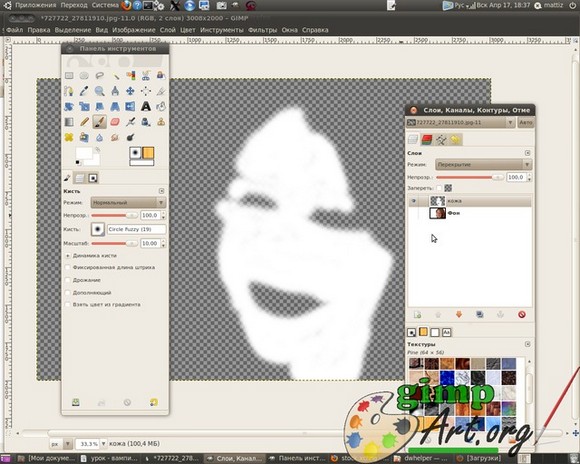Select the Pencil tool
580x464 pixels.
pyautogui.click(x=84, y=122)
